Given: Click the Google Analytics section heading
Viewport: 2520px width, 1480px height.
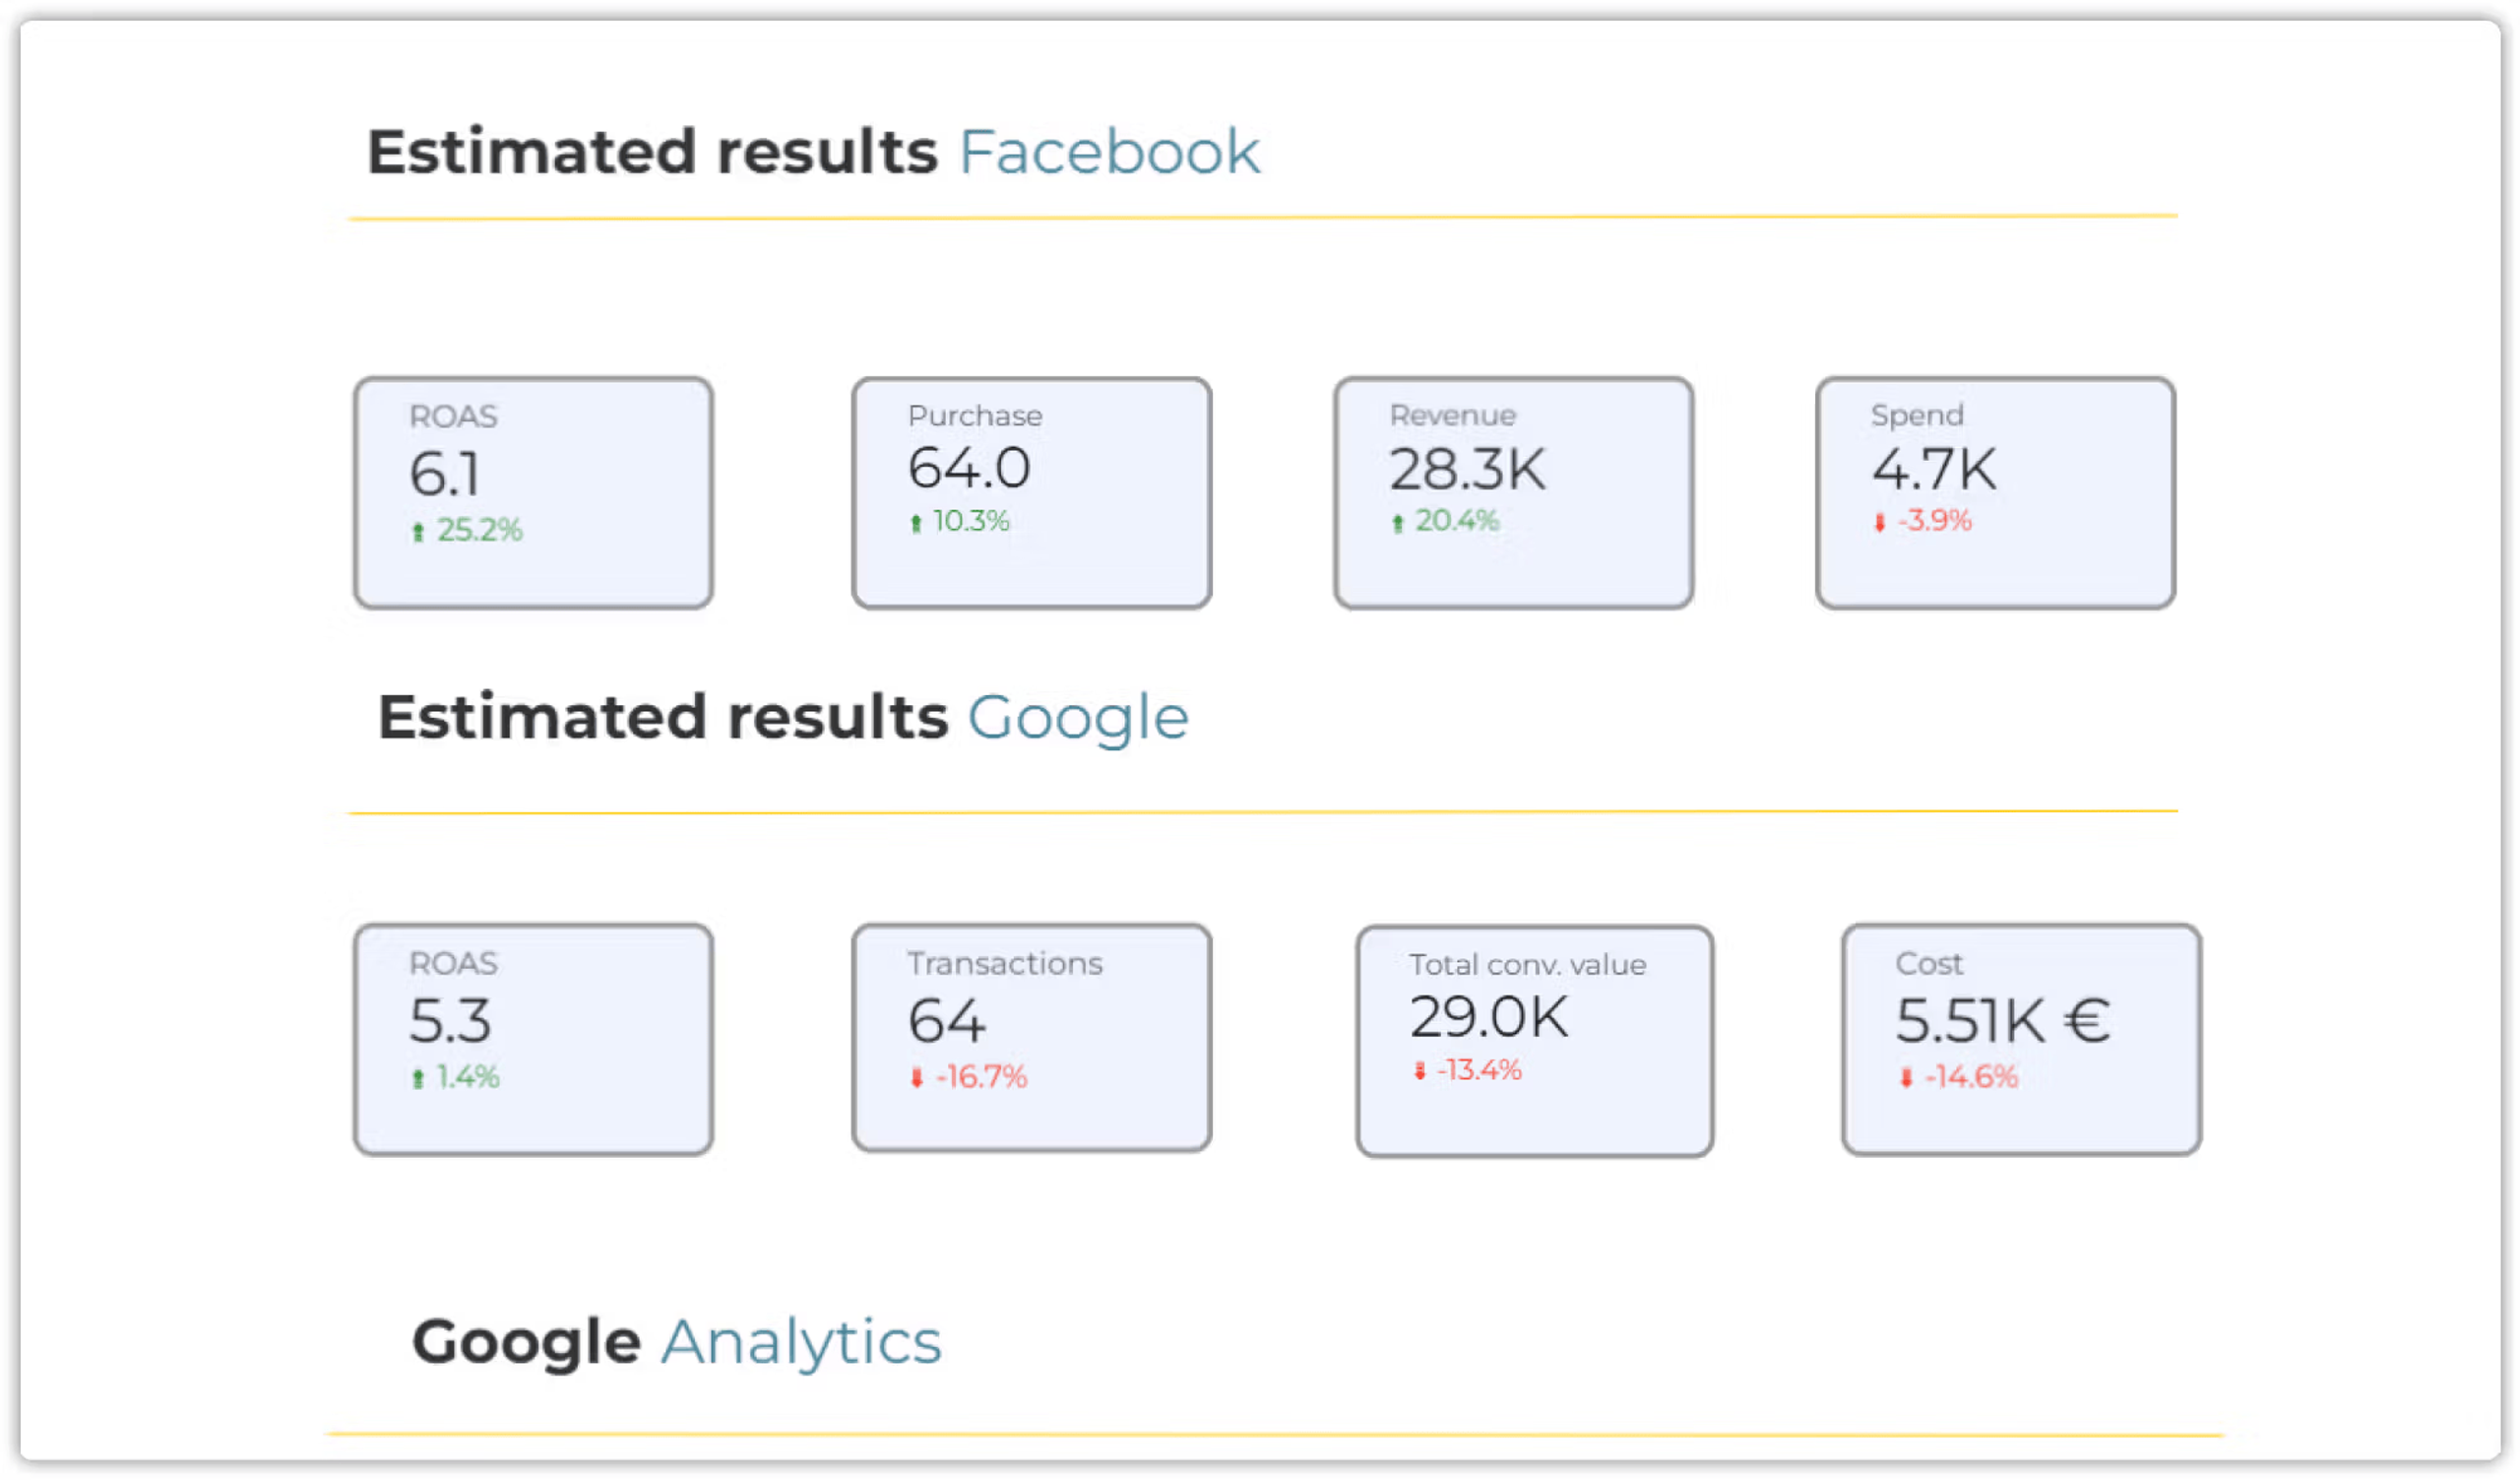Looking at the screenshot, I should tap(677, 1342).
